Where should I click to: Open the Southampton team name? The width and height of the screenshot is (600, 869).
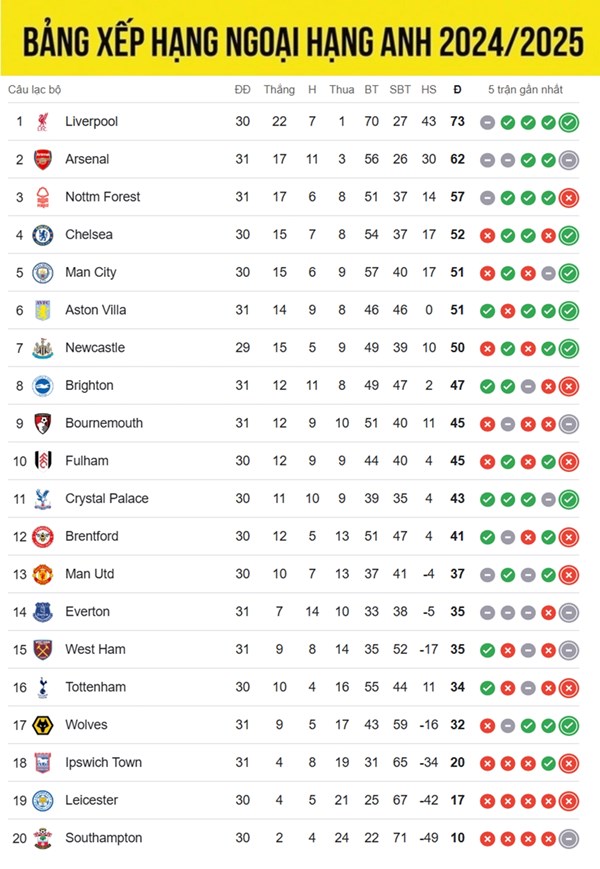[x=104, y=838]
